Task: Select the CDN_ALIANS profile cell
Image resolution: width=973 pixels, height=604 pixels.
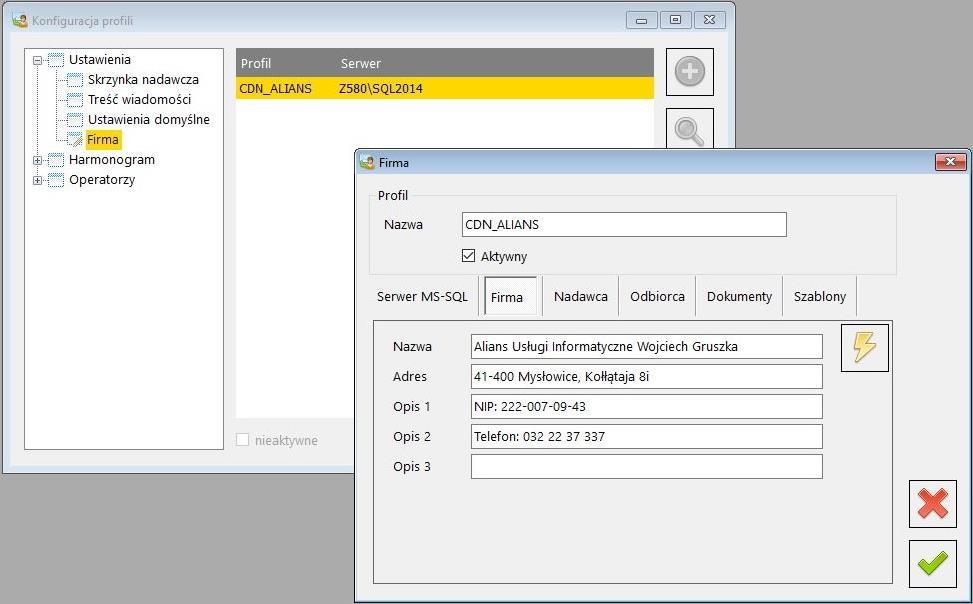Action: point(276,89)
